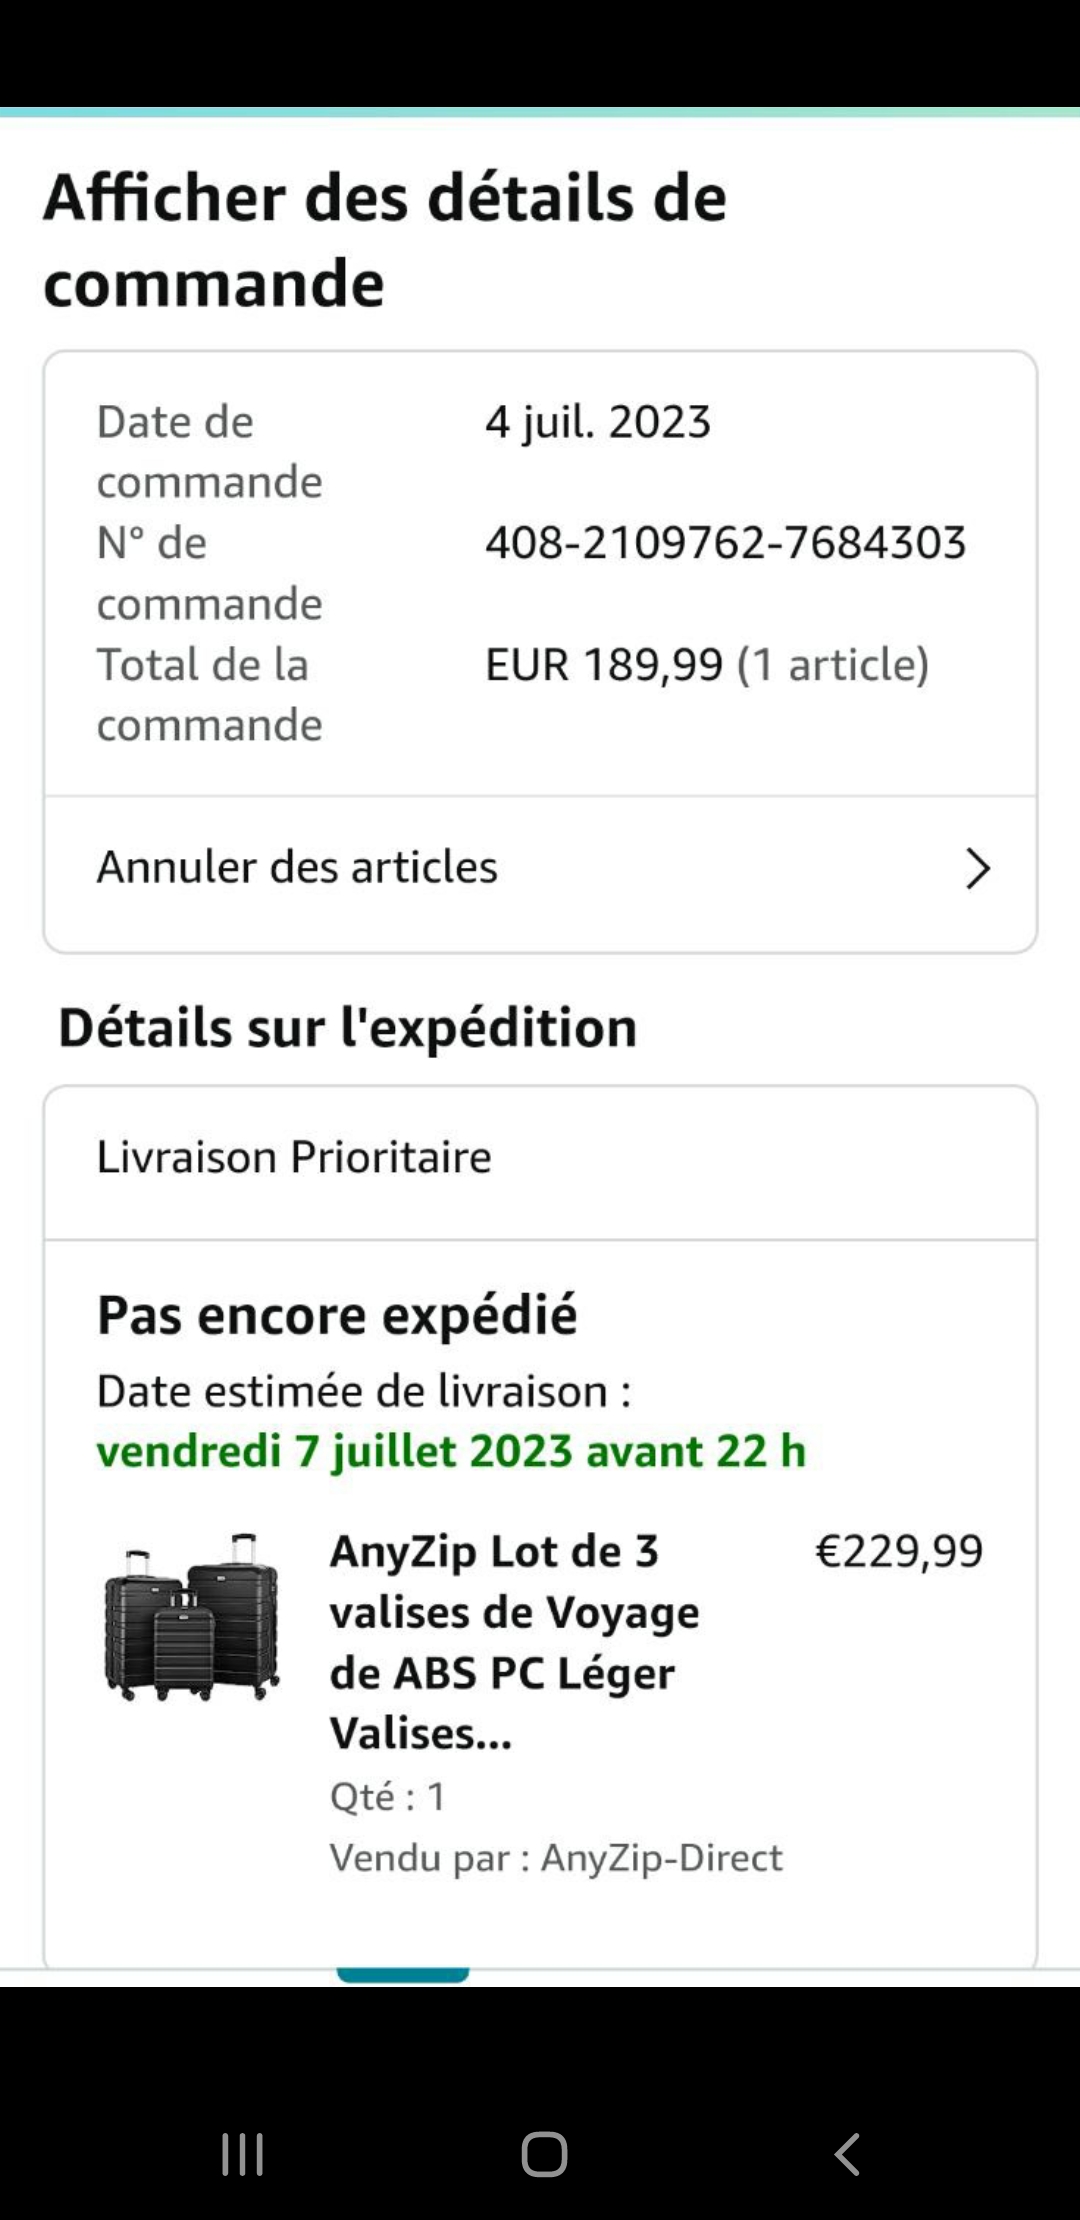Tap the Livraison Prioritaire shipping row

click(294, 1157)
